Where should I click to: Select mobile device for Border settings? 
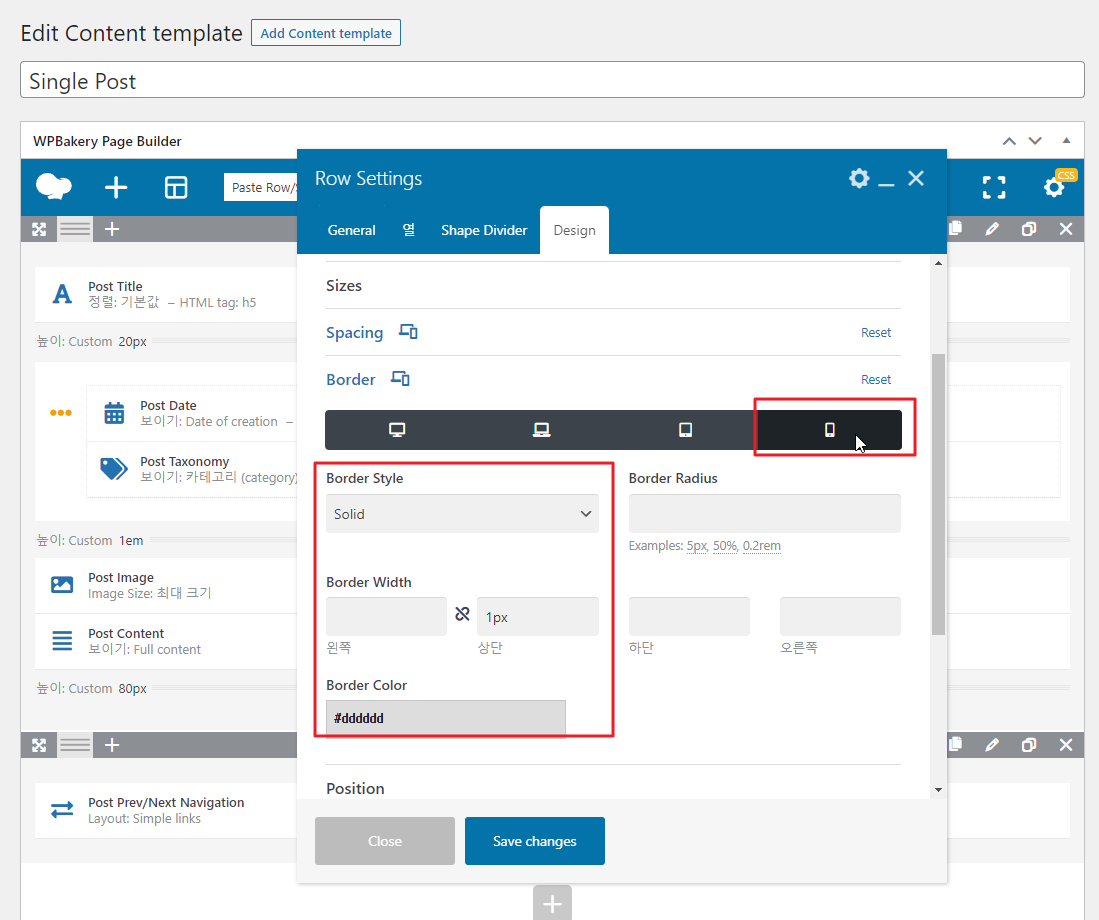coord(829,430)
